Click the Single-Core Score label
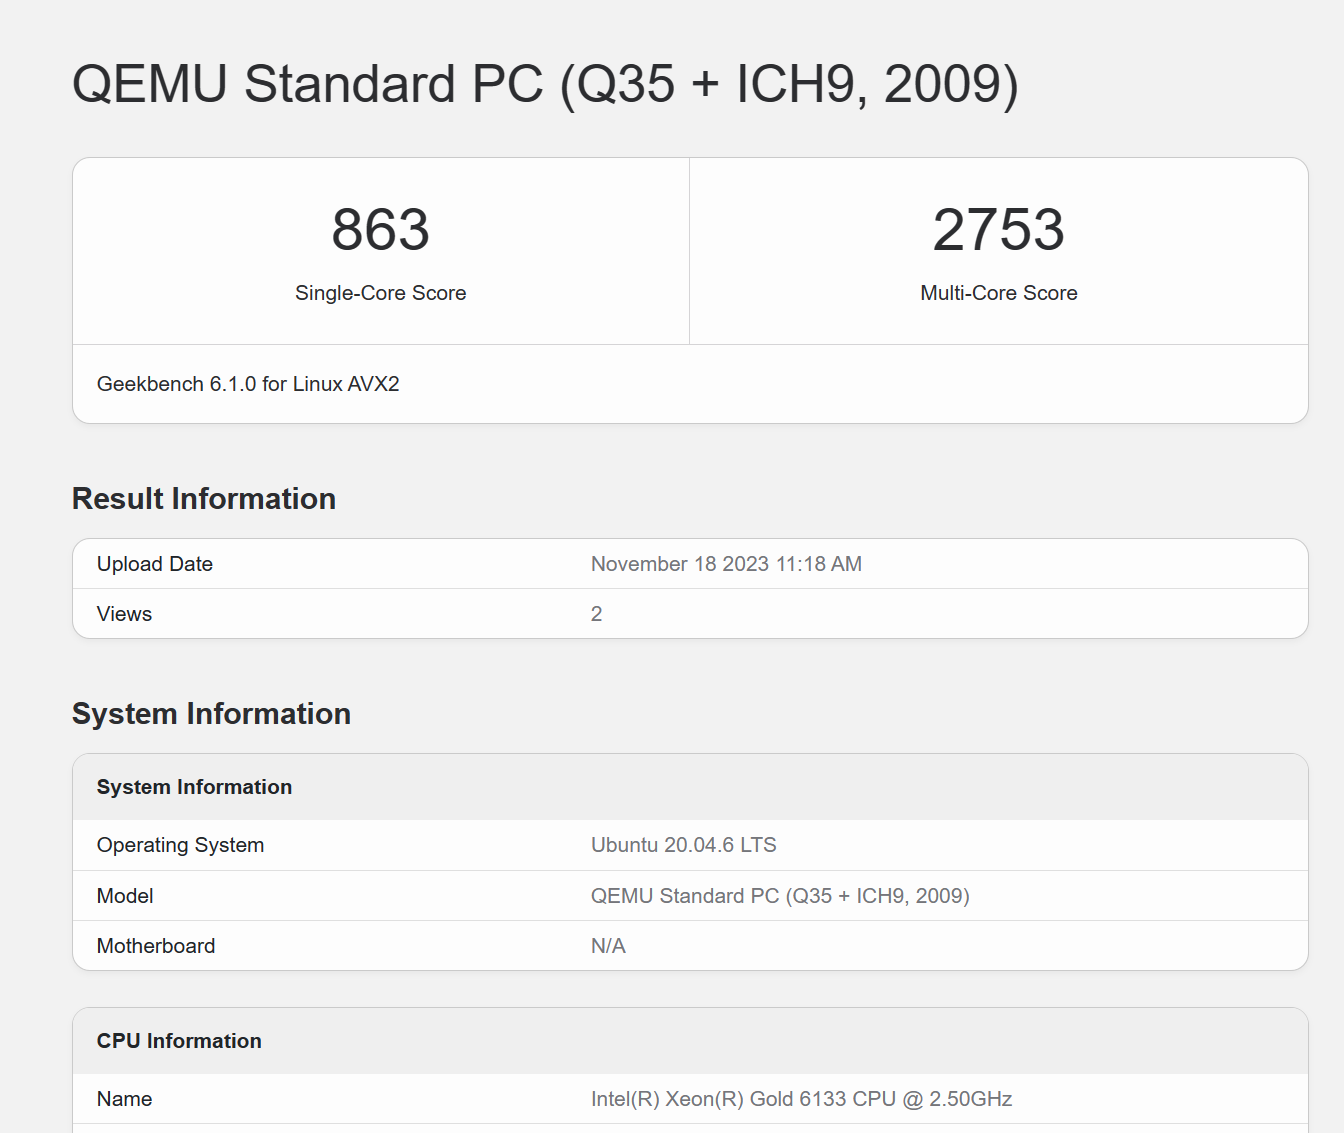1344x1133 pixels. pyautogui.click(x=380, y=293)
